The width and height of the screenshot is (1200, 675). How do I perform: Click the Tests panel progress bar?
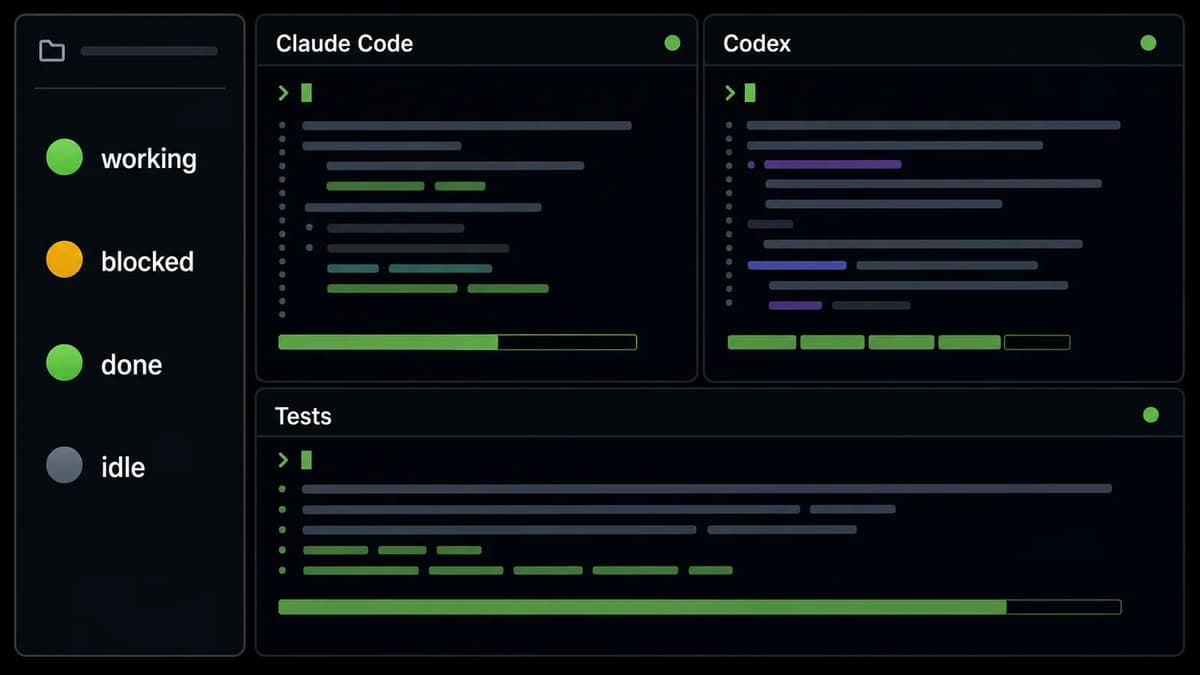[x=700, y=607]
